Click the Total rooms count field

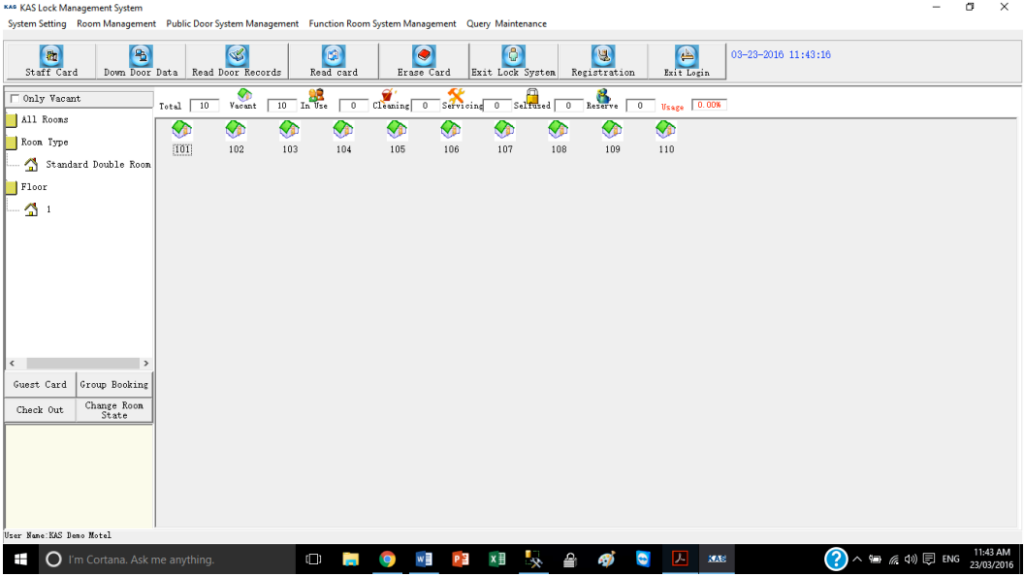click(204, 105)
